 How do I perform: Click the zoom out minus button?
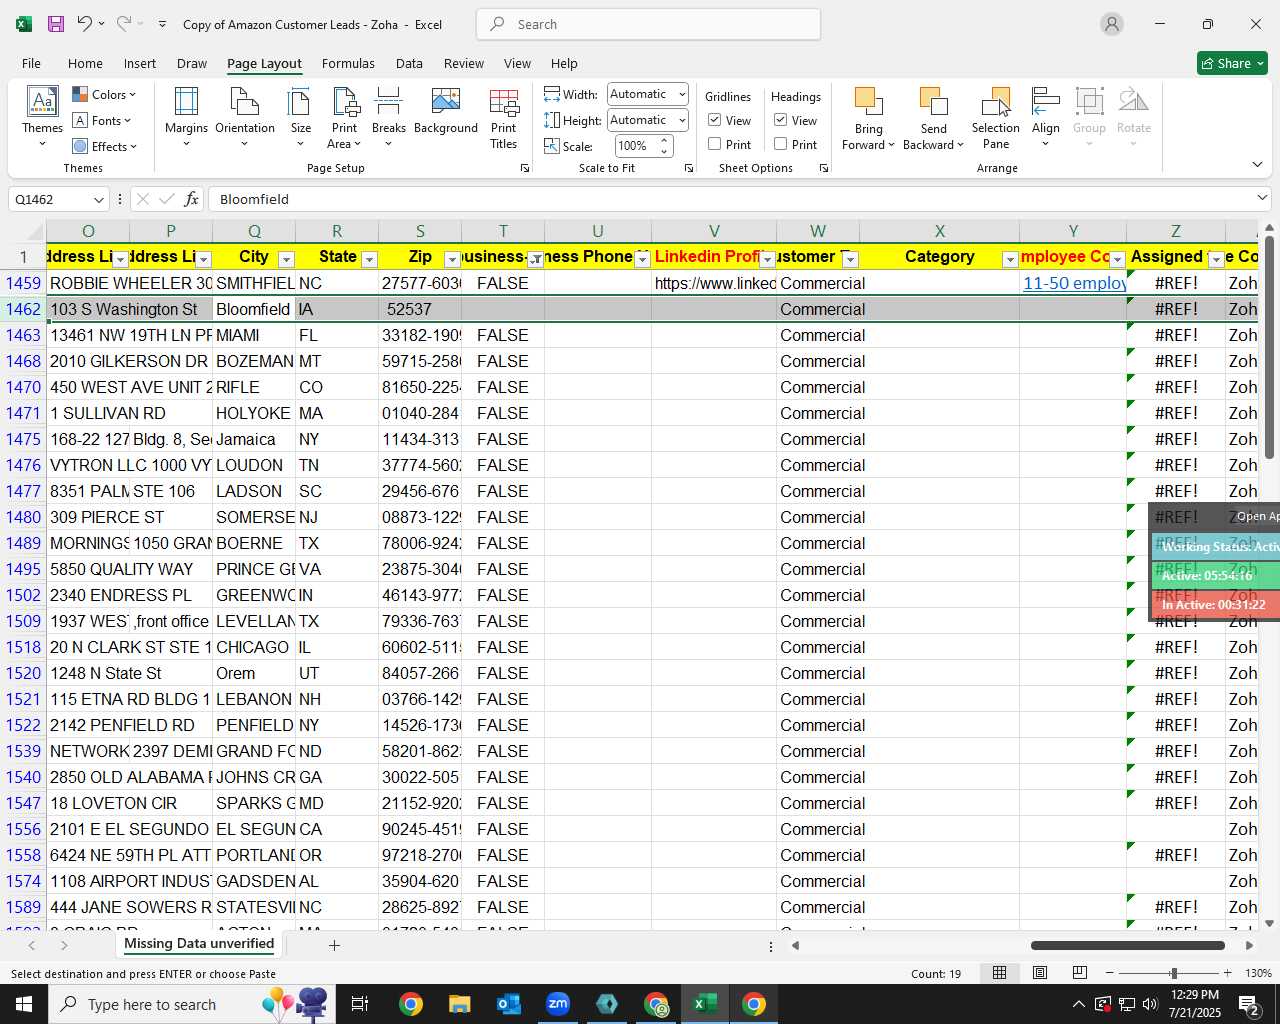click(1109, 973)
